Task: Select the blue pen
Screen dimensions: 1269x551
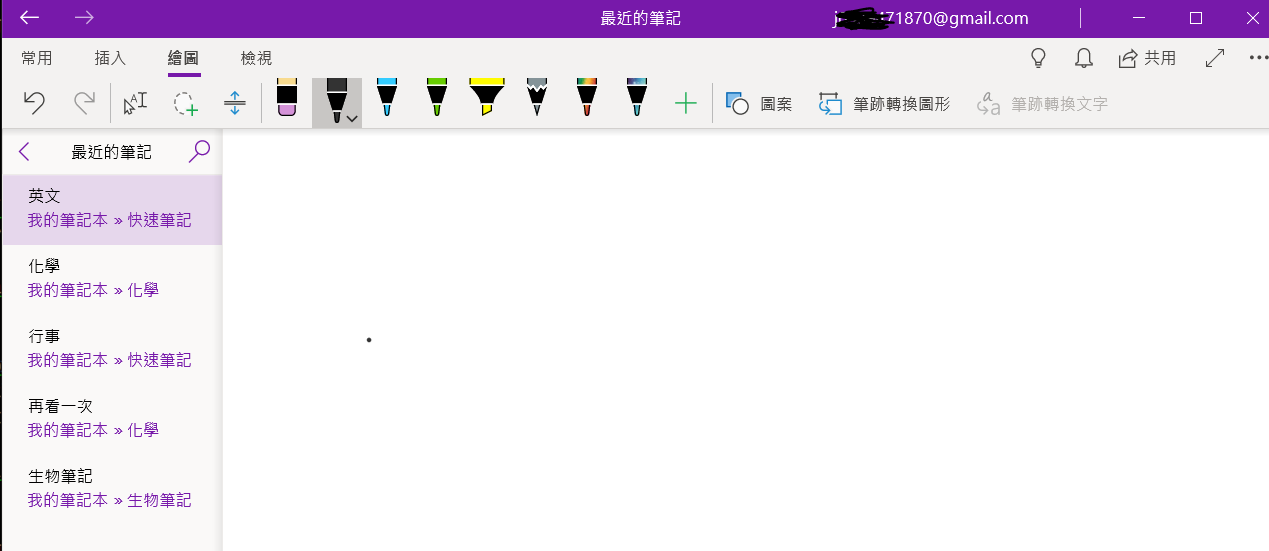Action: [387, 98]
